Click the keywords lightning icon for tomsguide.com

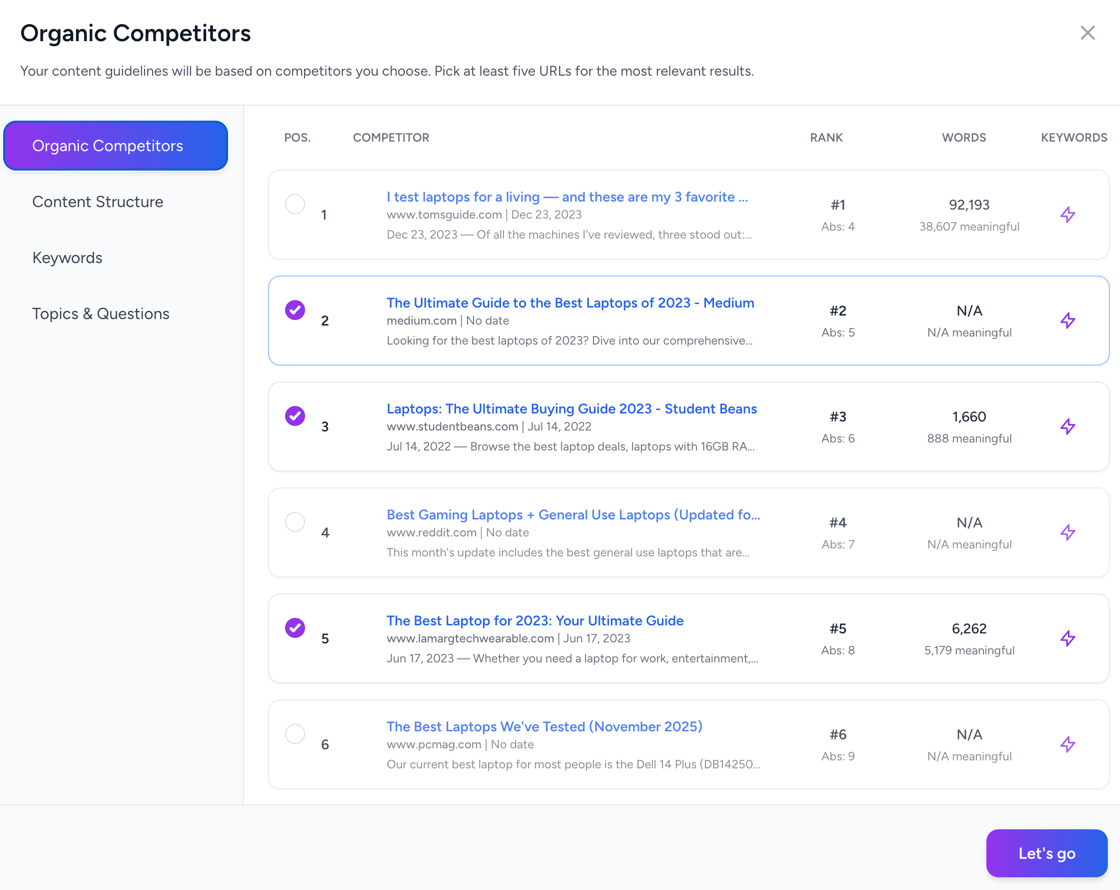(1068, 215)
